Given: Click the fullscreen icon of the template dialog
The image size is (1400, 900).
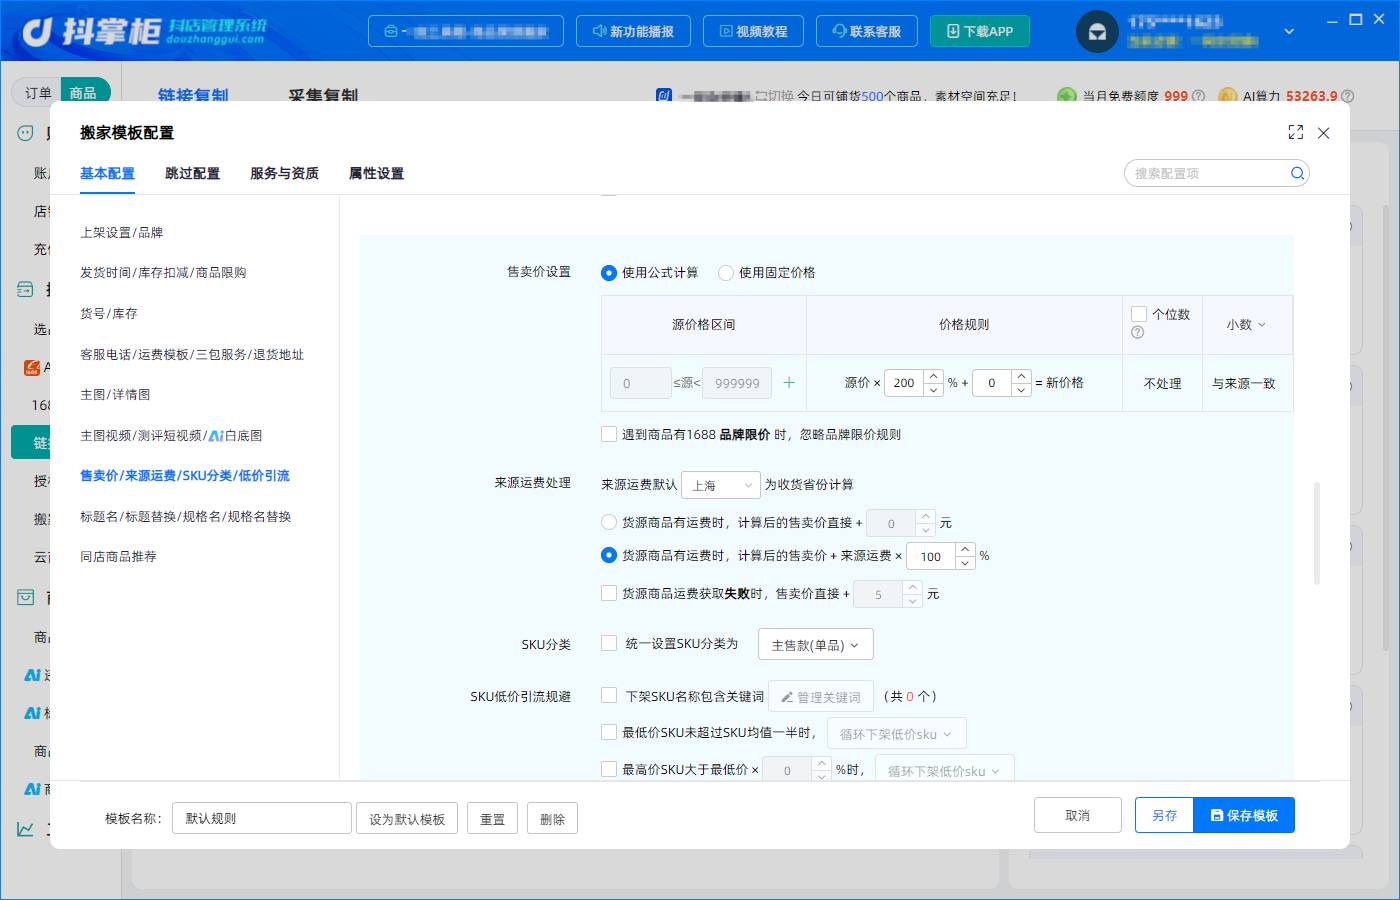Looking at the screenshot, I should click(x=1296, y=132).
